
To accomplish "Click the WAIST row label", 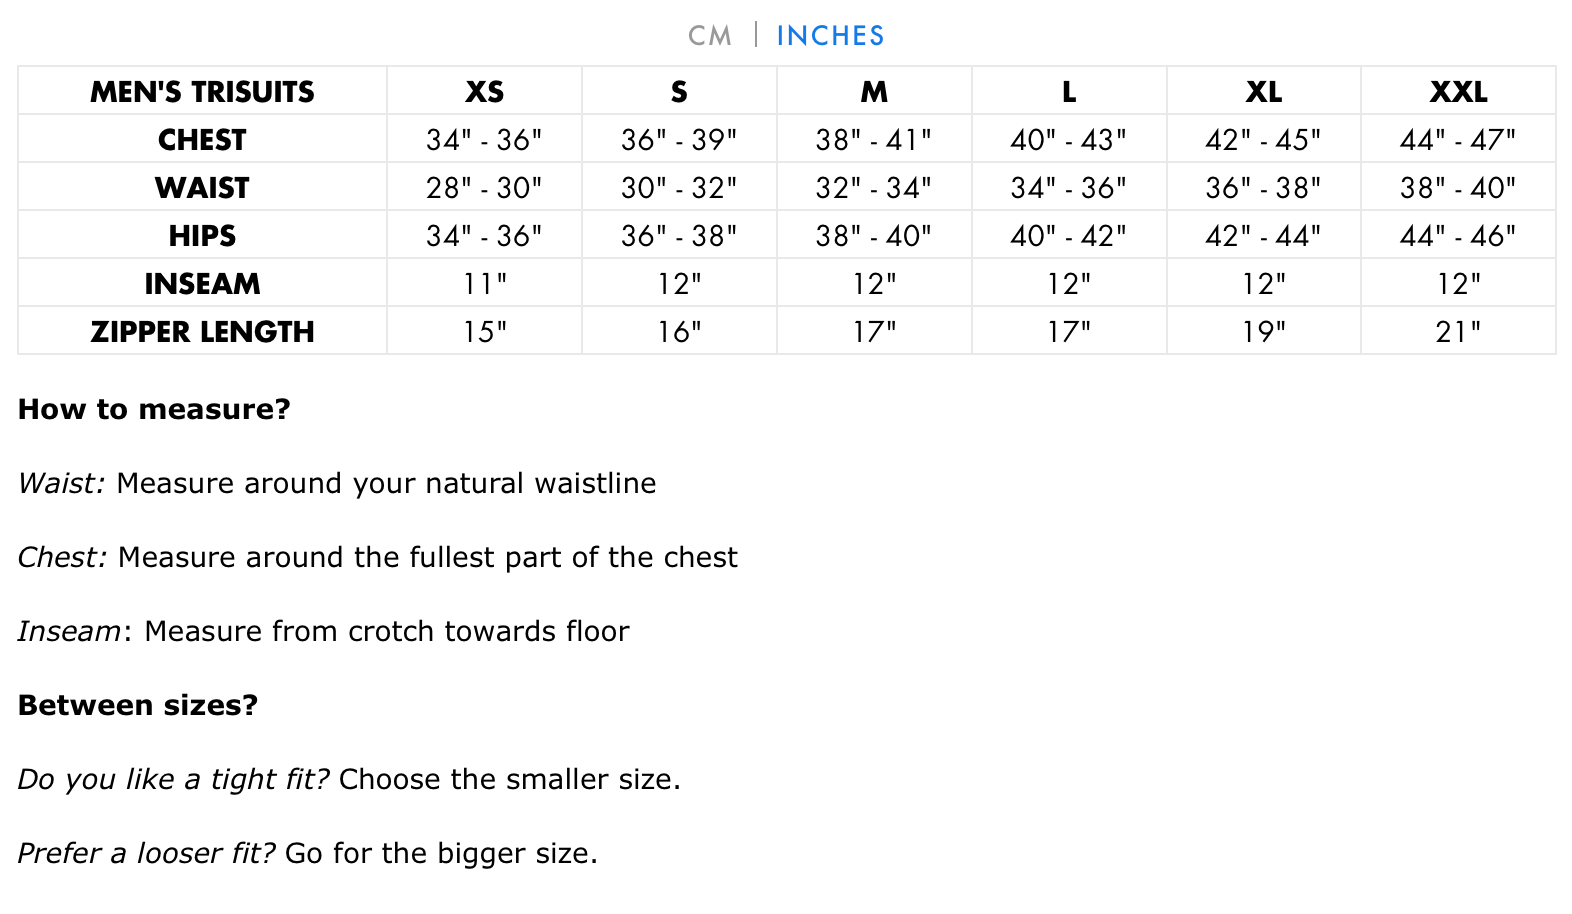I will click(x=202, y=187).
